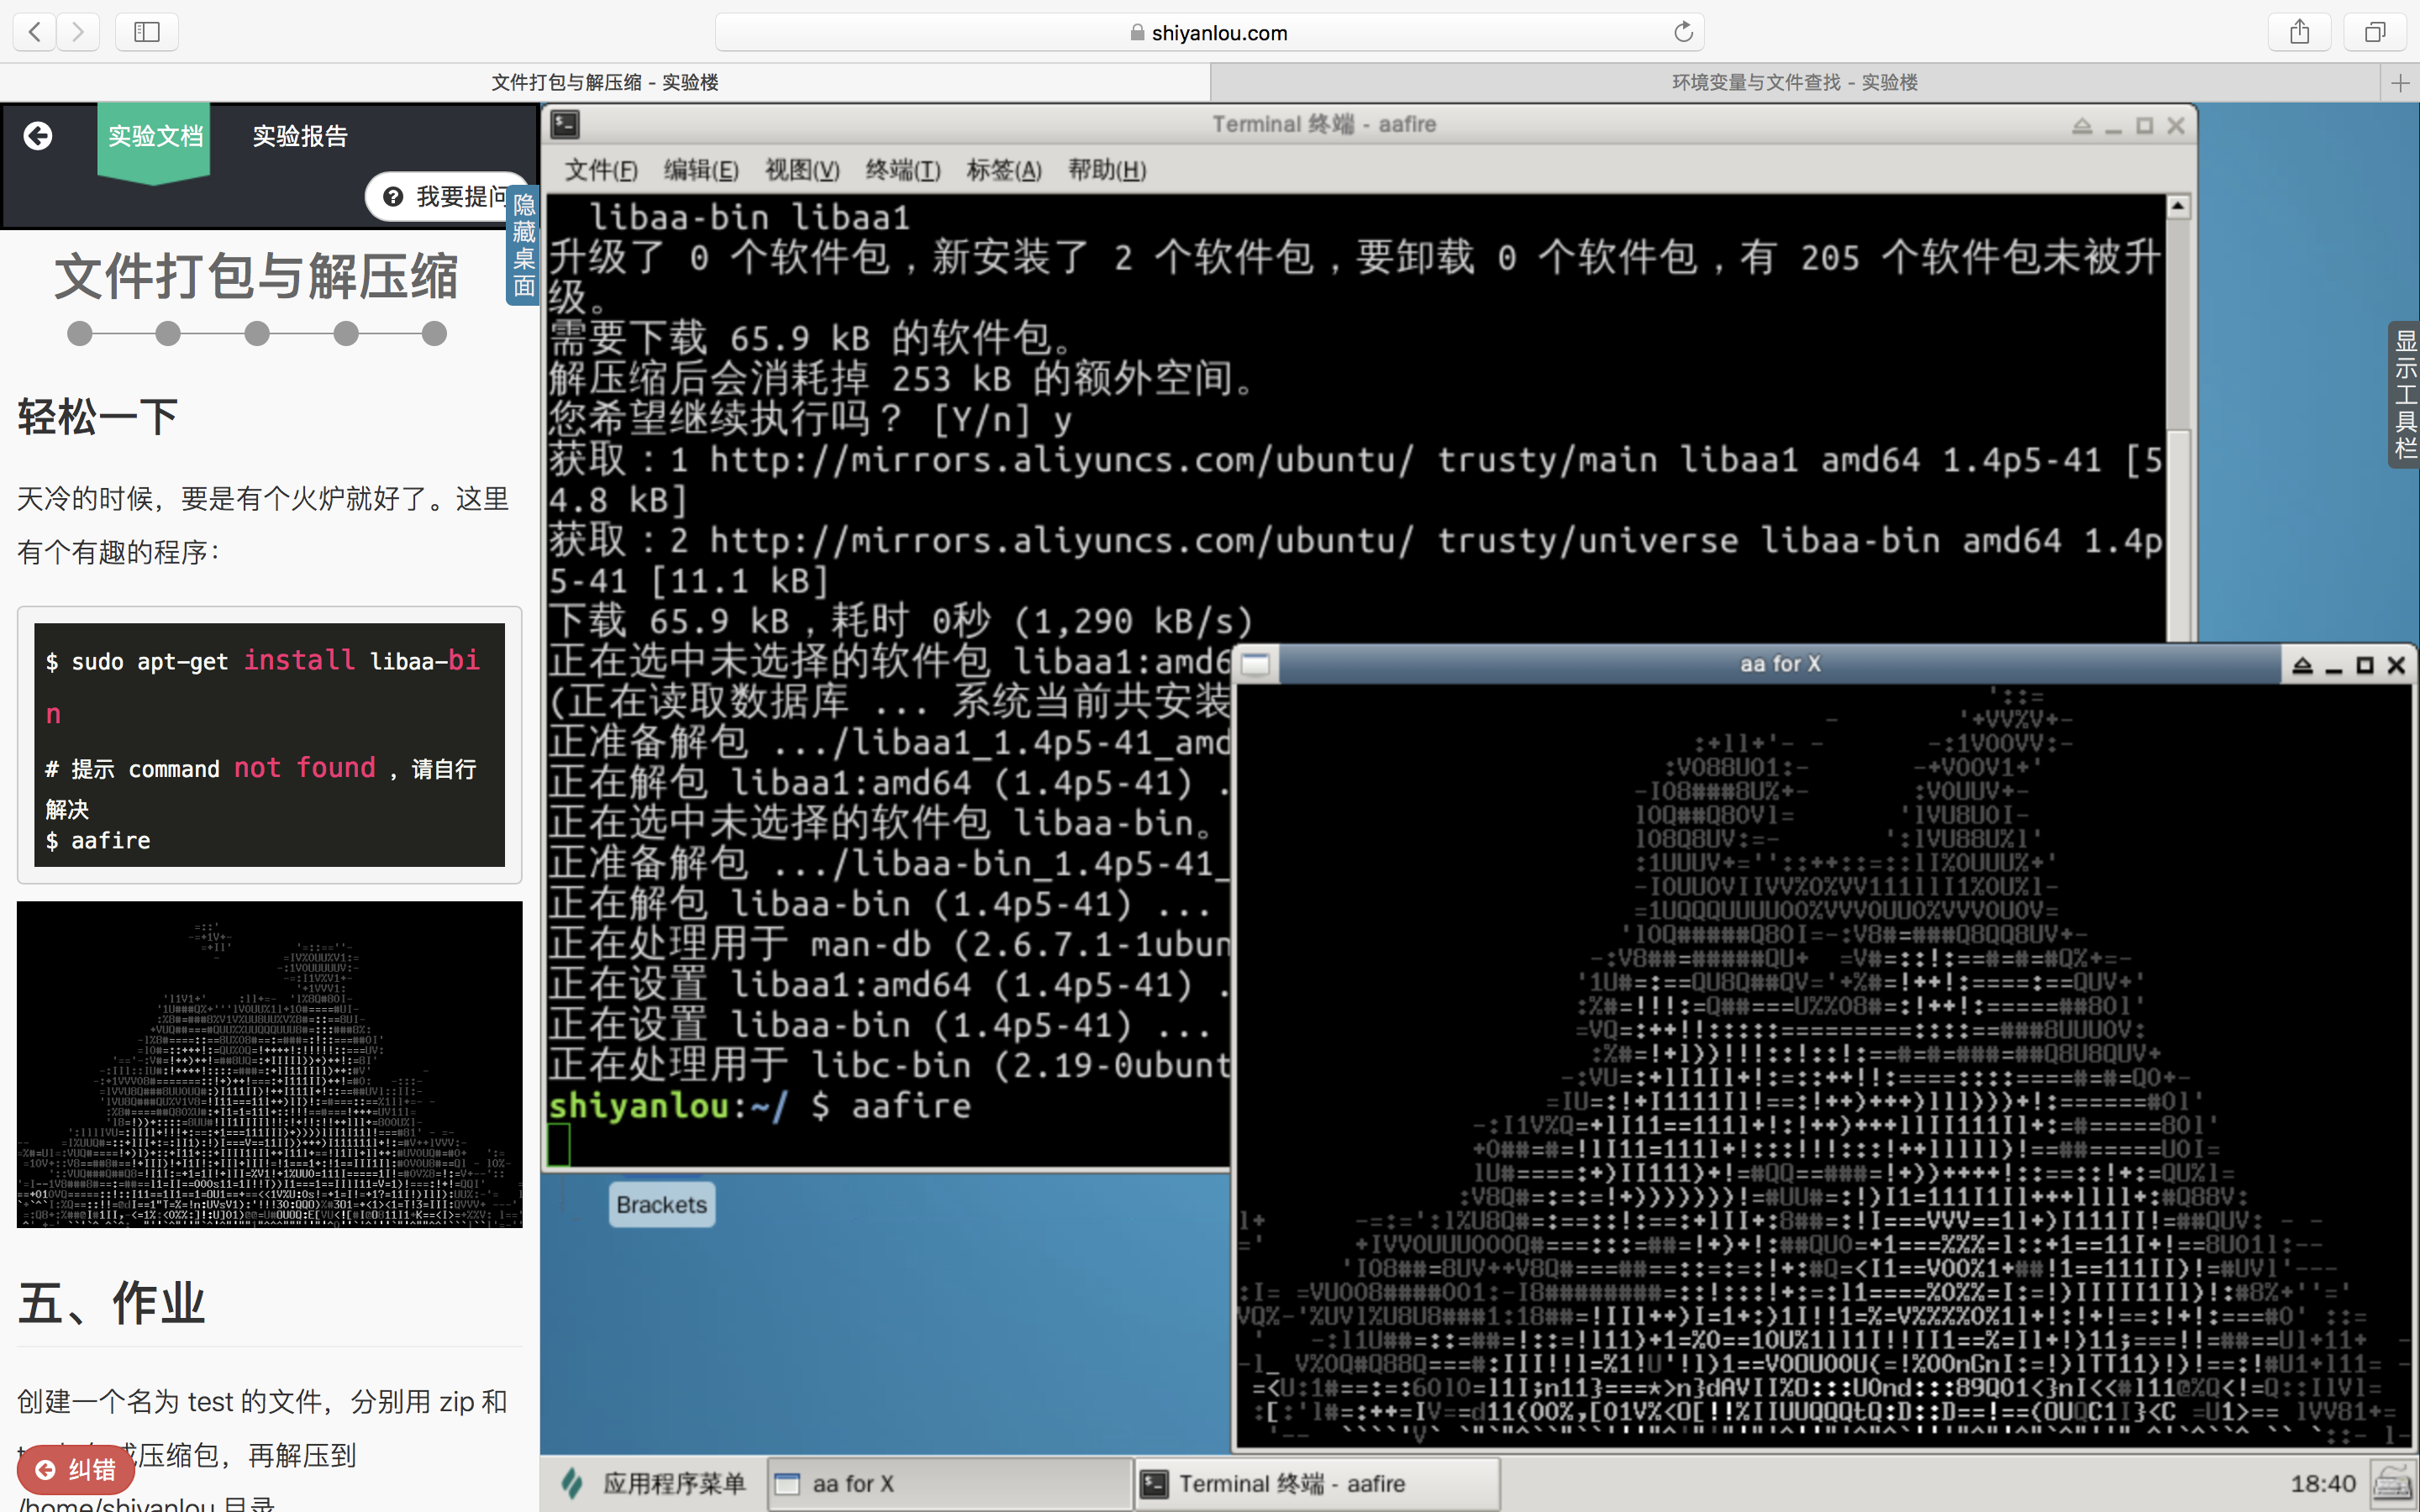Image resolution: width=2420 pixels, height=1512 pixels.
Task: Roll up the aa for X window shade button
Action: click(x=2302, y=665)
